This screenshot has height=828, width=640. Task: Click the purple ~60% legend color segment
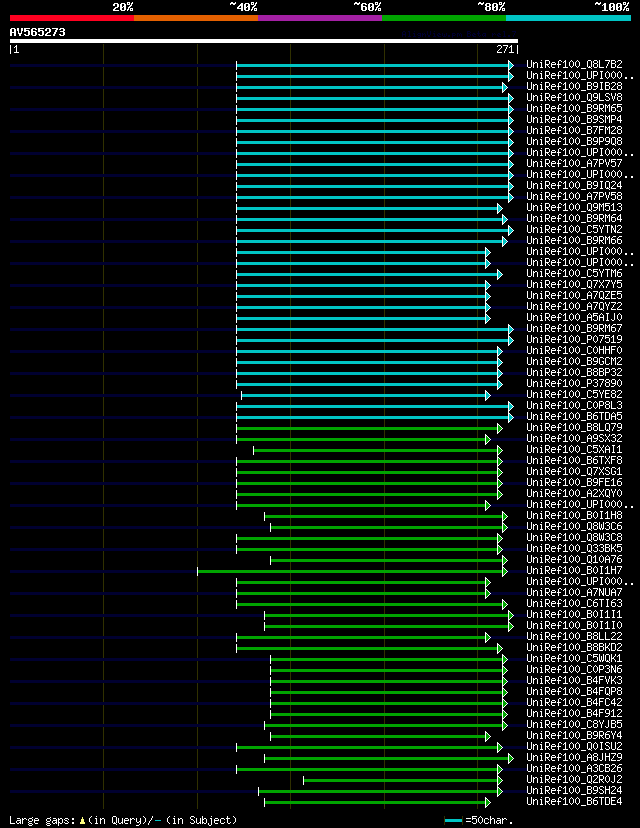coord(320,18)
